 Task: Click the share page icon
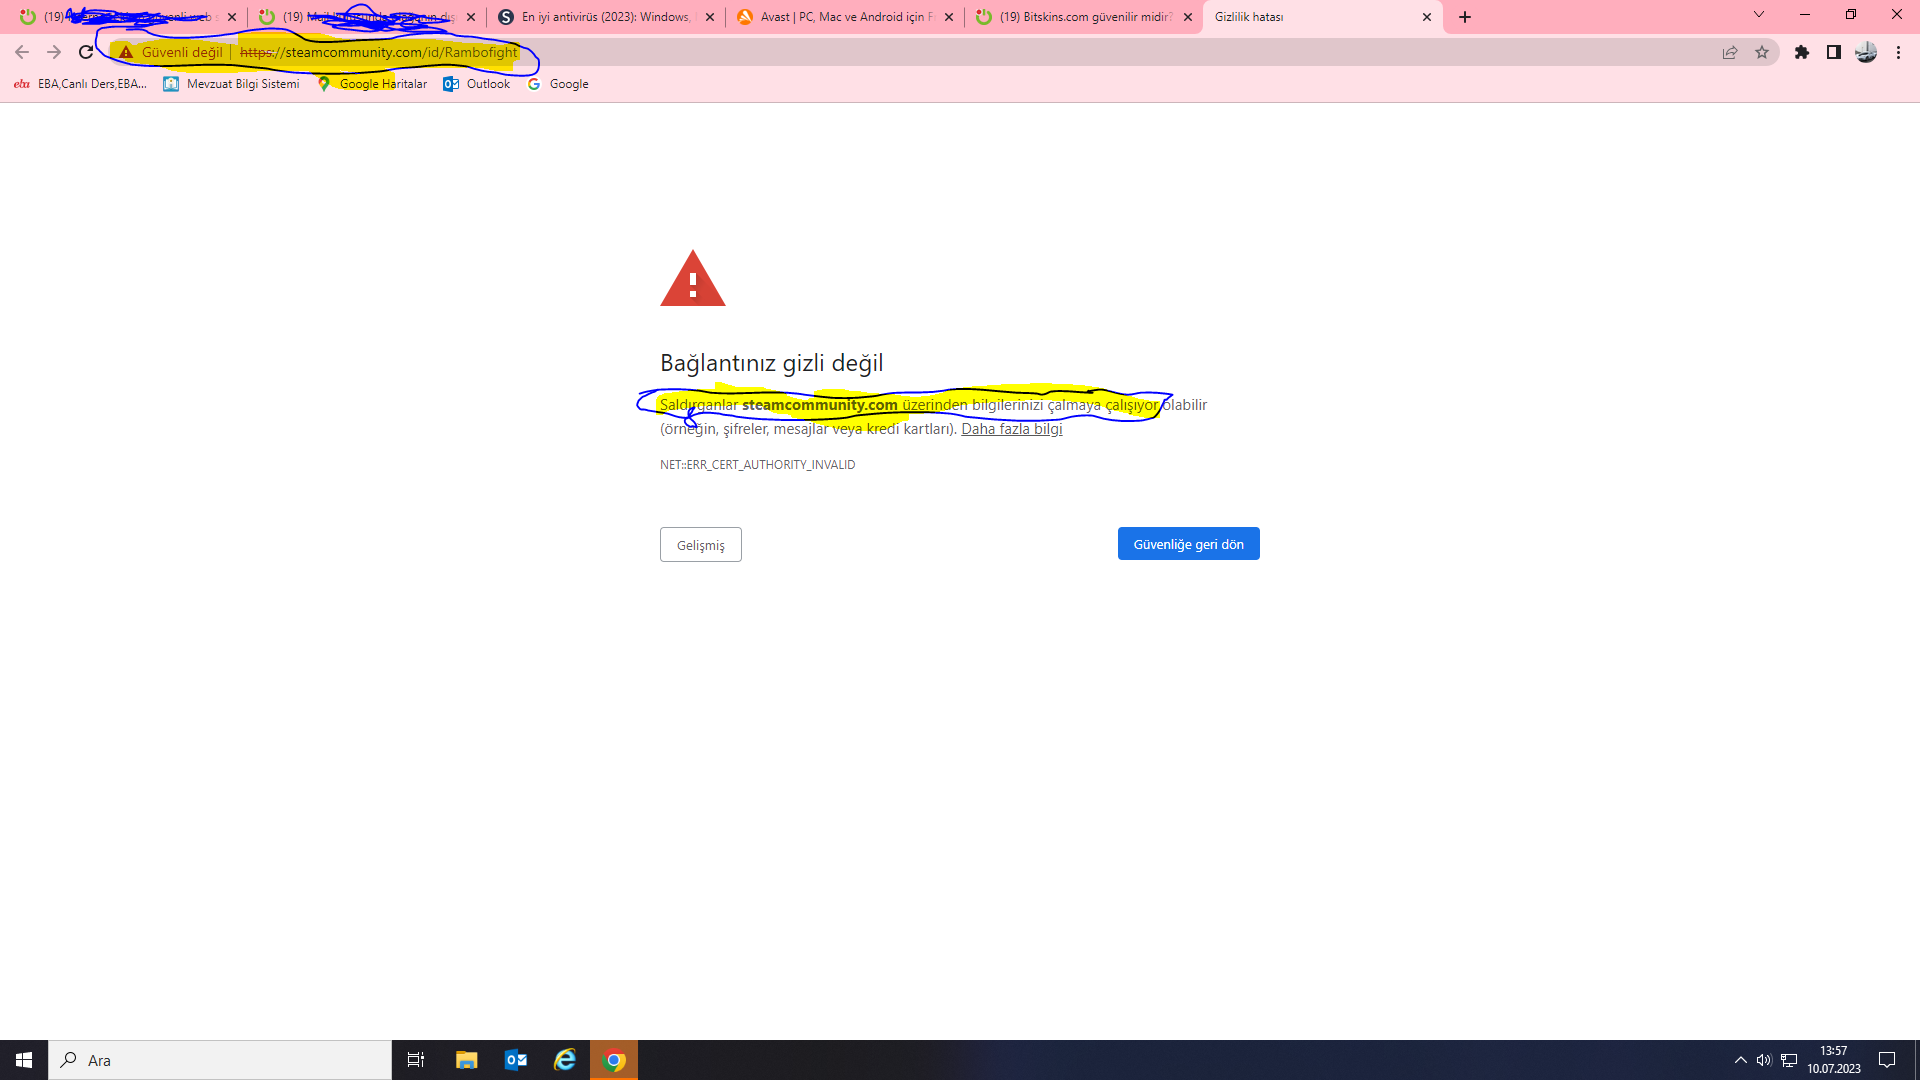1730,52
